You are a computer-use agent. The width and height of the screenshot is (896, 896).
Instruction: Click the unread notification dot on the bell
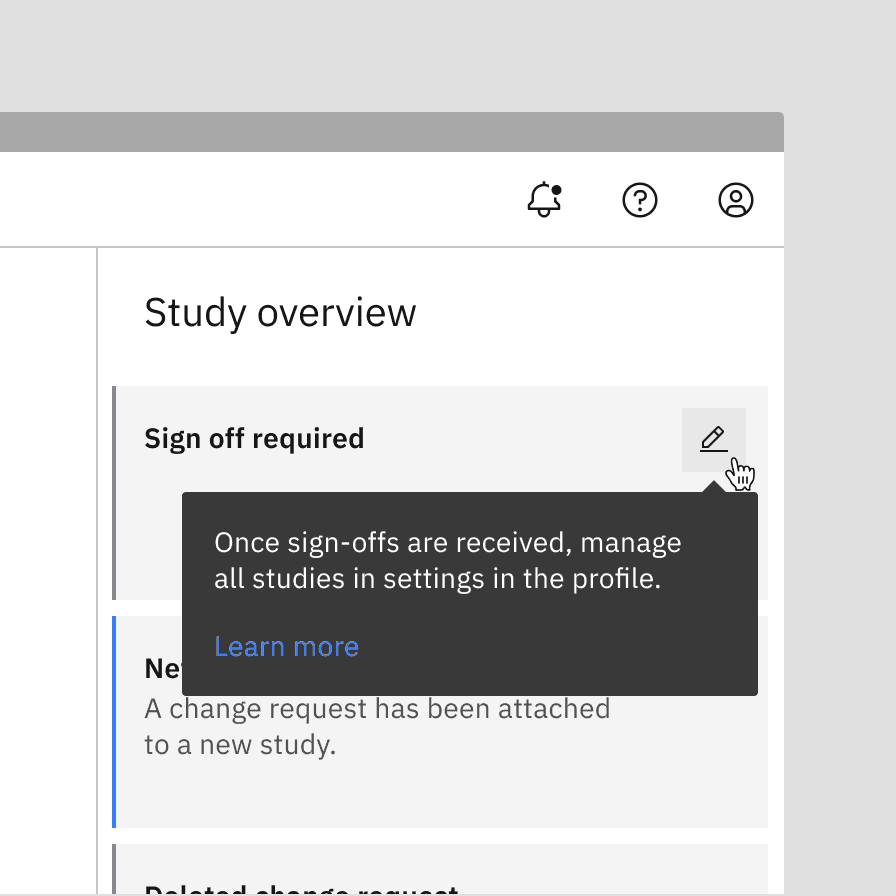click(x=558, y=188)
